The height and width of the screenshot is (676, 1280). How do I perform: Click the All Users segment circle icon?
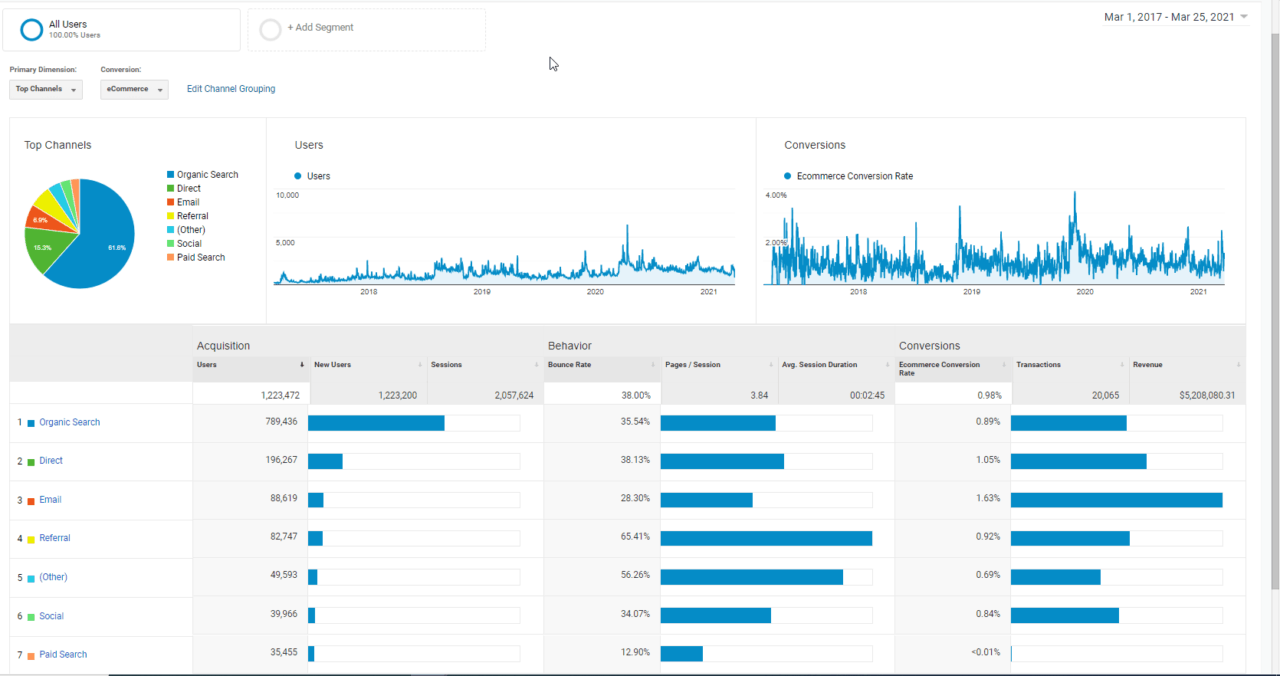pos(31,30)
